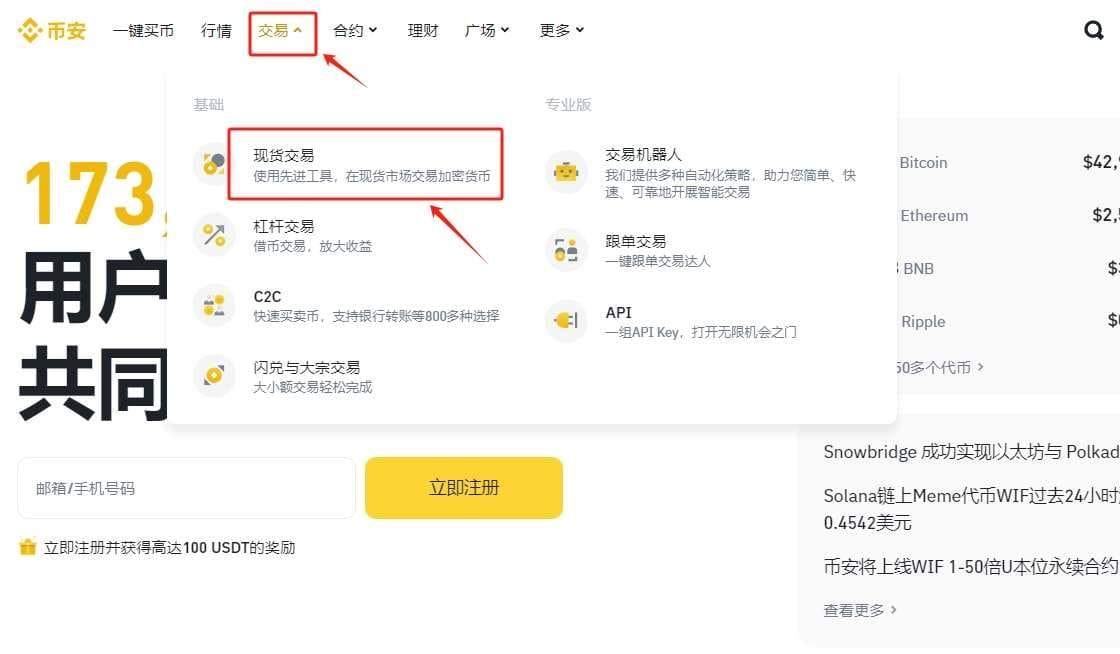This screenshot has height=654, width=1120.
Task: Open the 一键买币 menu item
Action: (x=143, y=30)
